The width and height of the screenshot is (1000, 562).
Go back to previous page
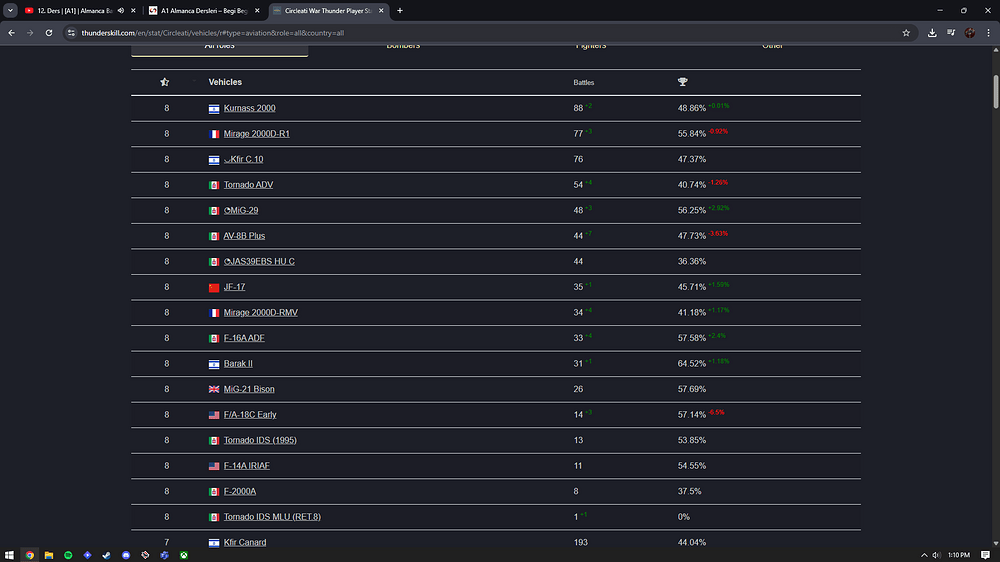11,33
